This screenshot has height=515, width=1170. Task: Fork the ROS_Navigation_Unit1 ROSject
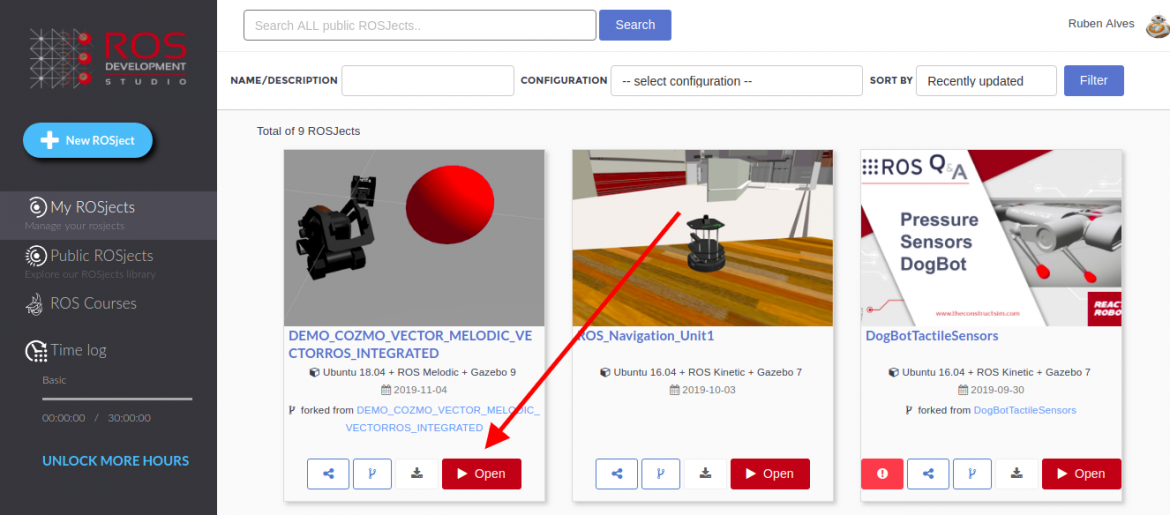pyautogui.click(x=661, y=474)
